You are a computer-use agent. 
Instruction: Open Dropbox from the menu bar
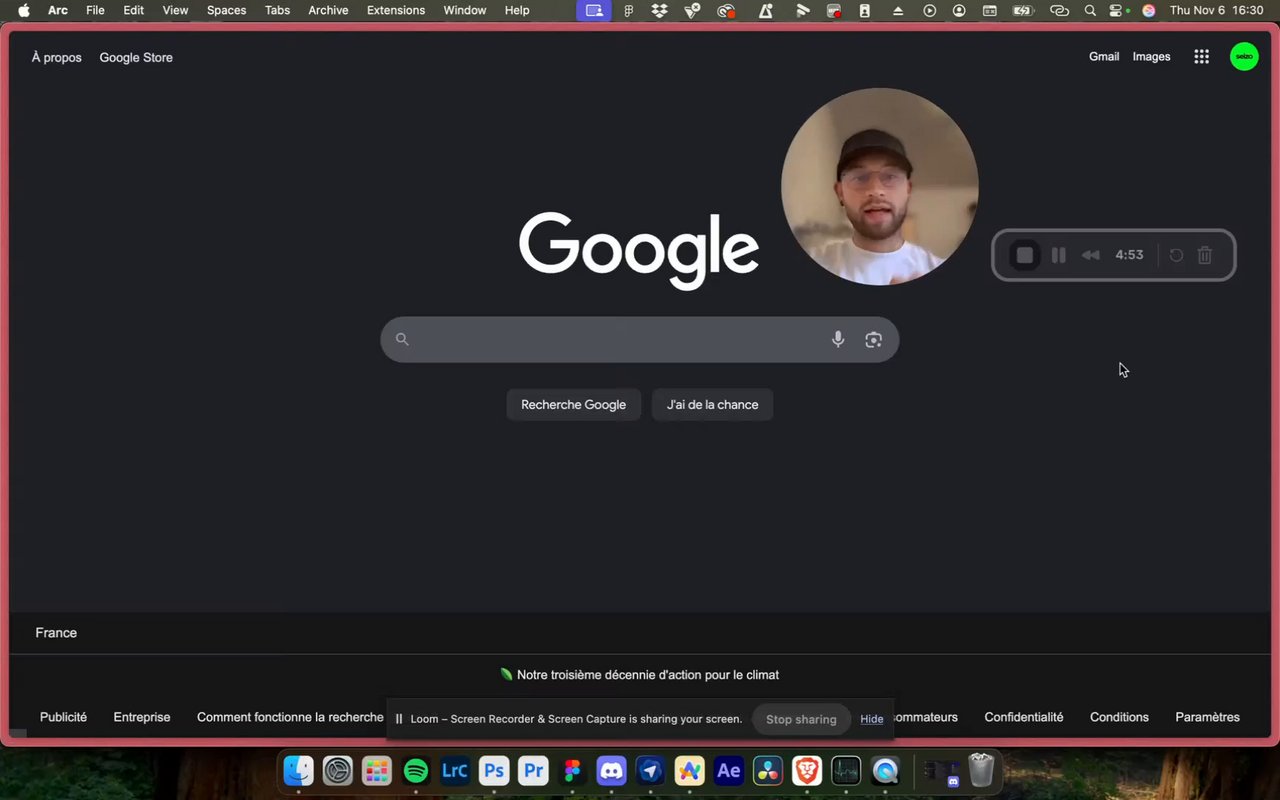pyautogui.click(x=660, y=10)
